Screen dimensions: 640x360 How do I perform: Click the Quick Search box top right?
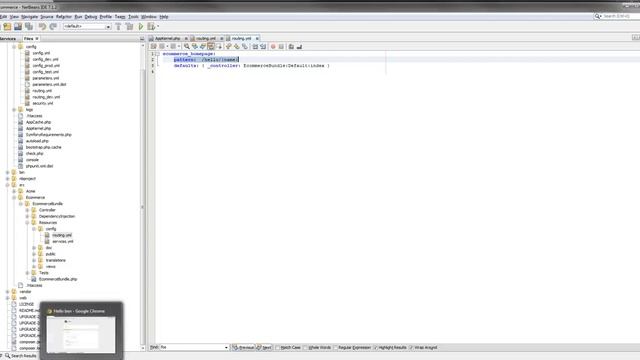pos(618,16)
